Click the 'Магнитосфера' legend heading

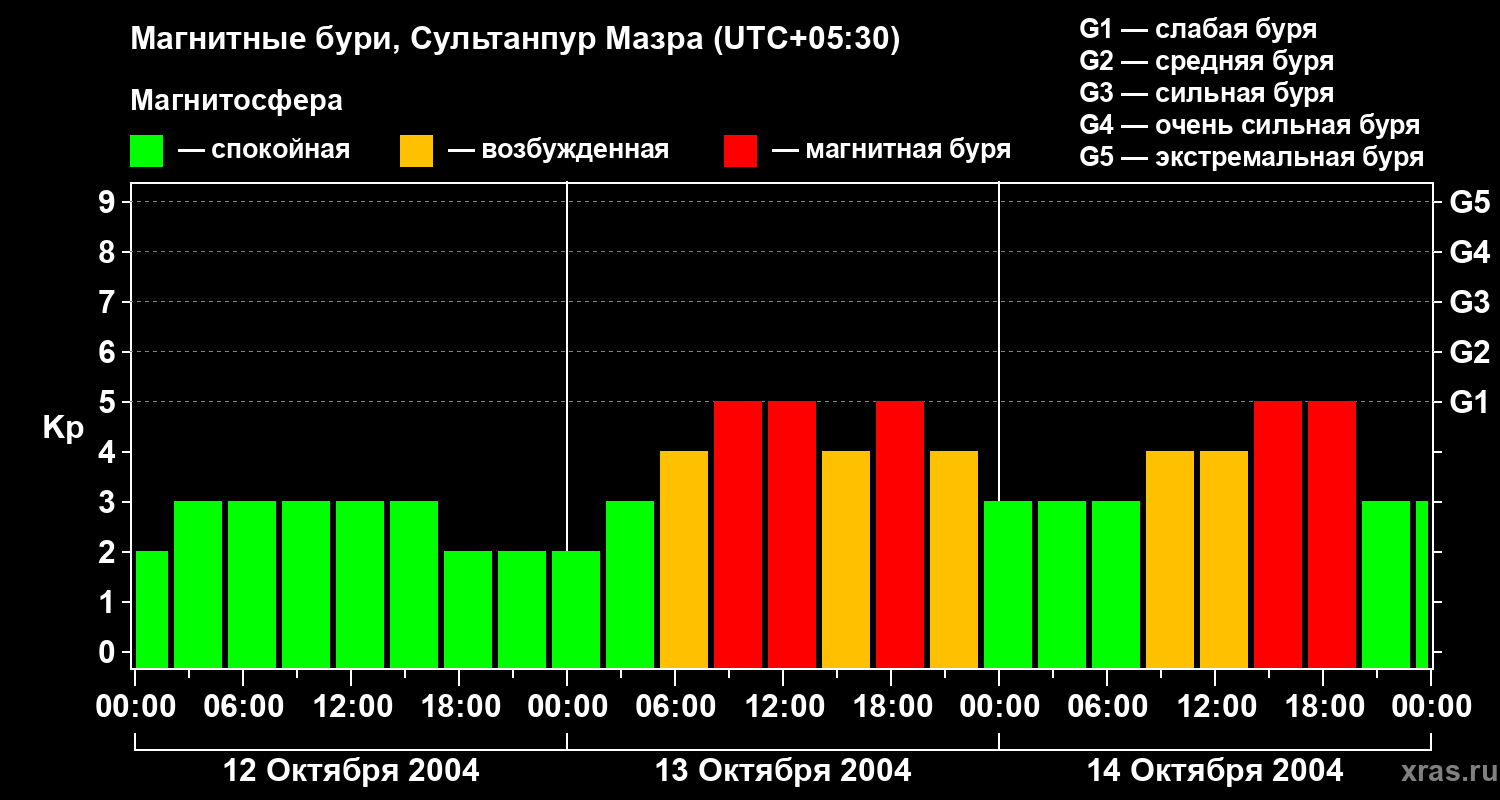pos(236,101)
